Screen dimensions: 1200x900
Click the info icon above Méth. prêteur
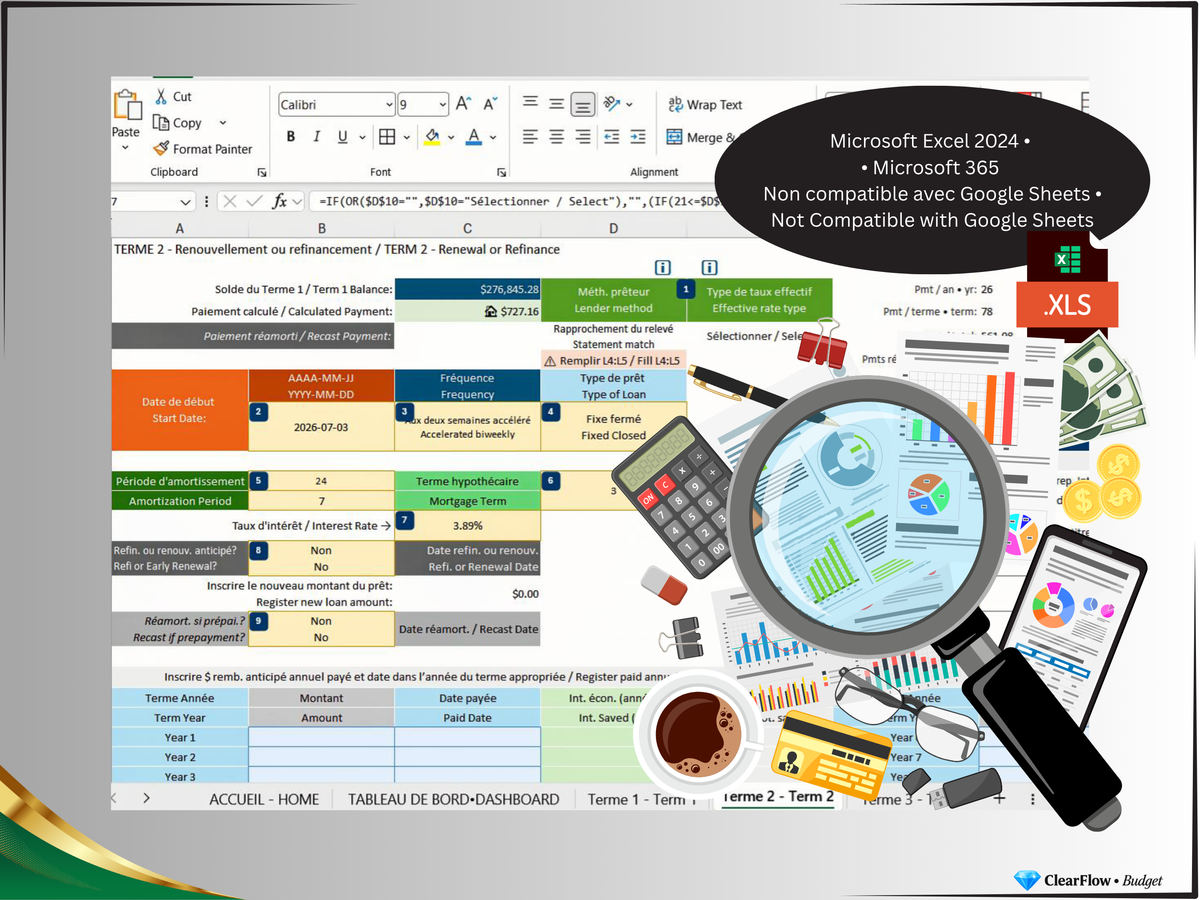(x=662, y=267)
